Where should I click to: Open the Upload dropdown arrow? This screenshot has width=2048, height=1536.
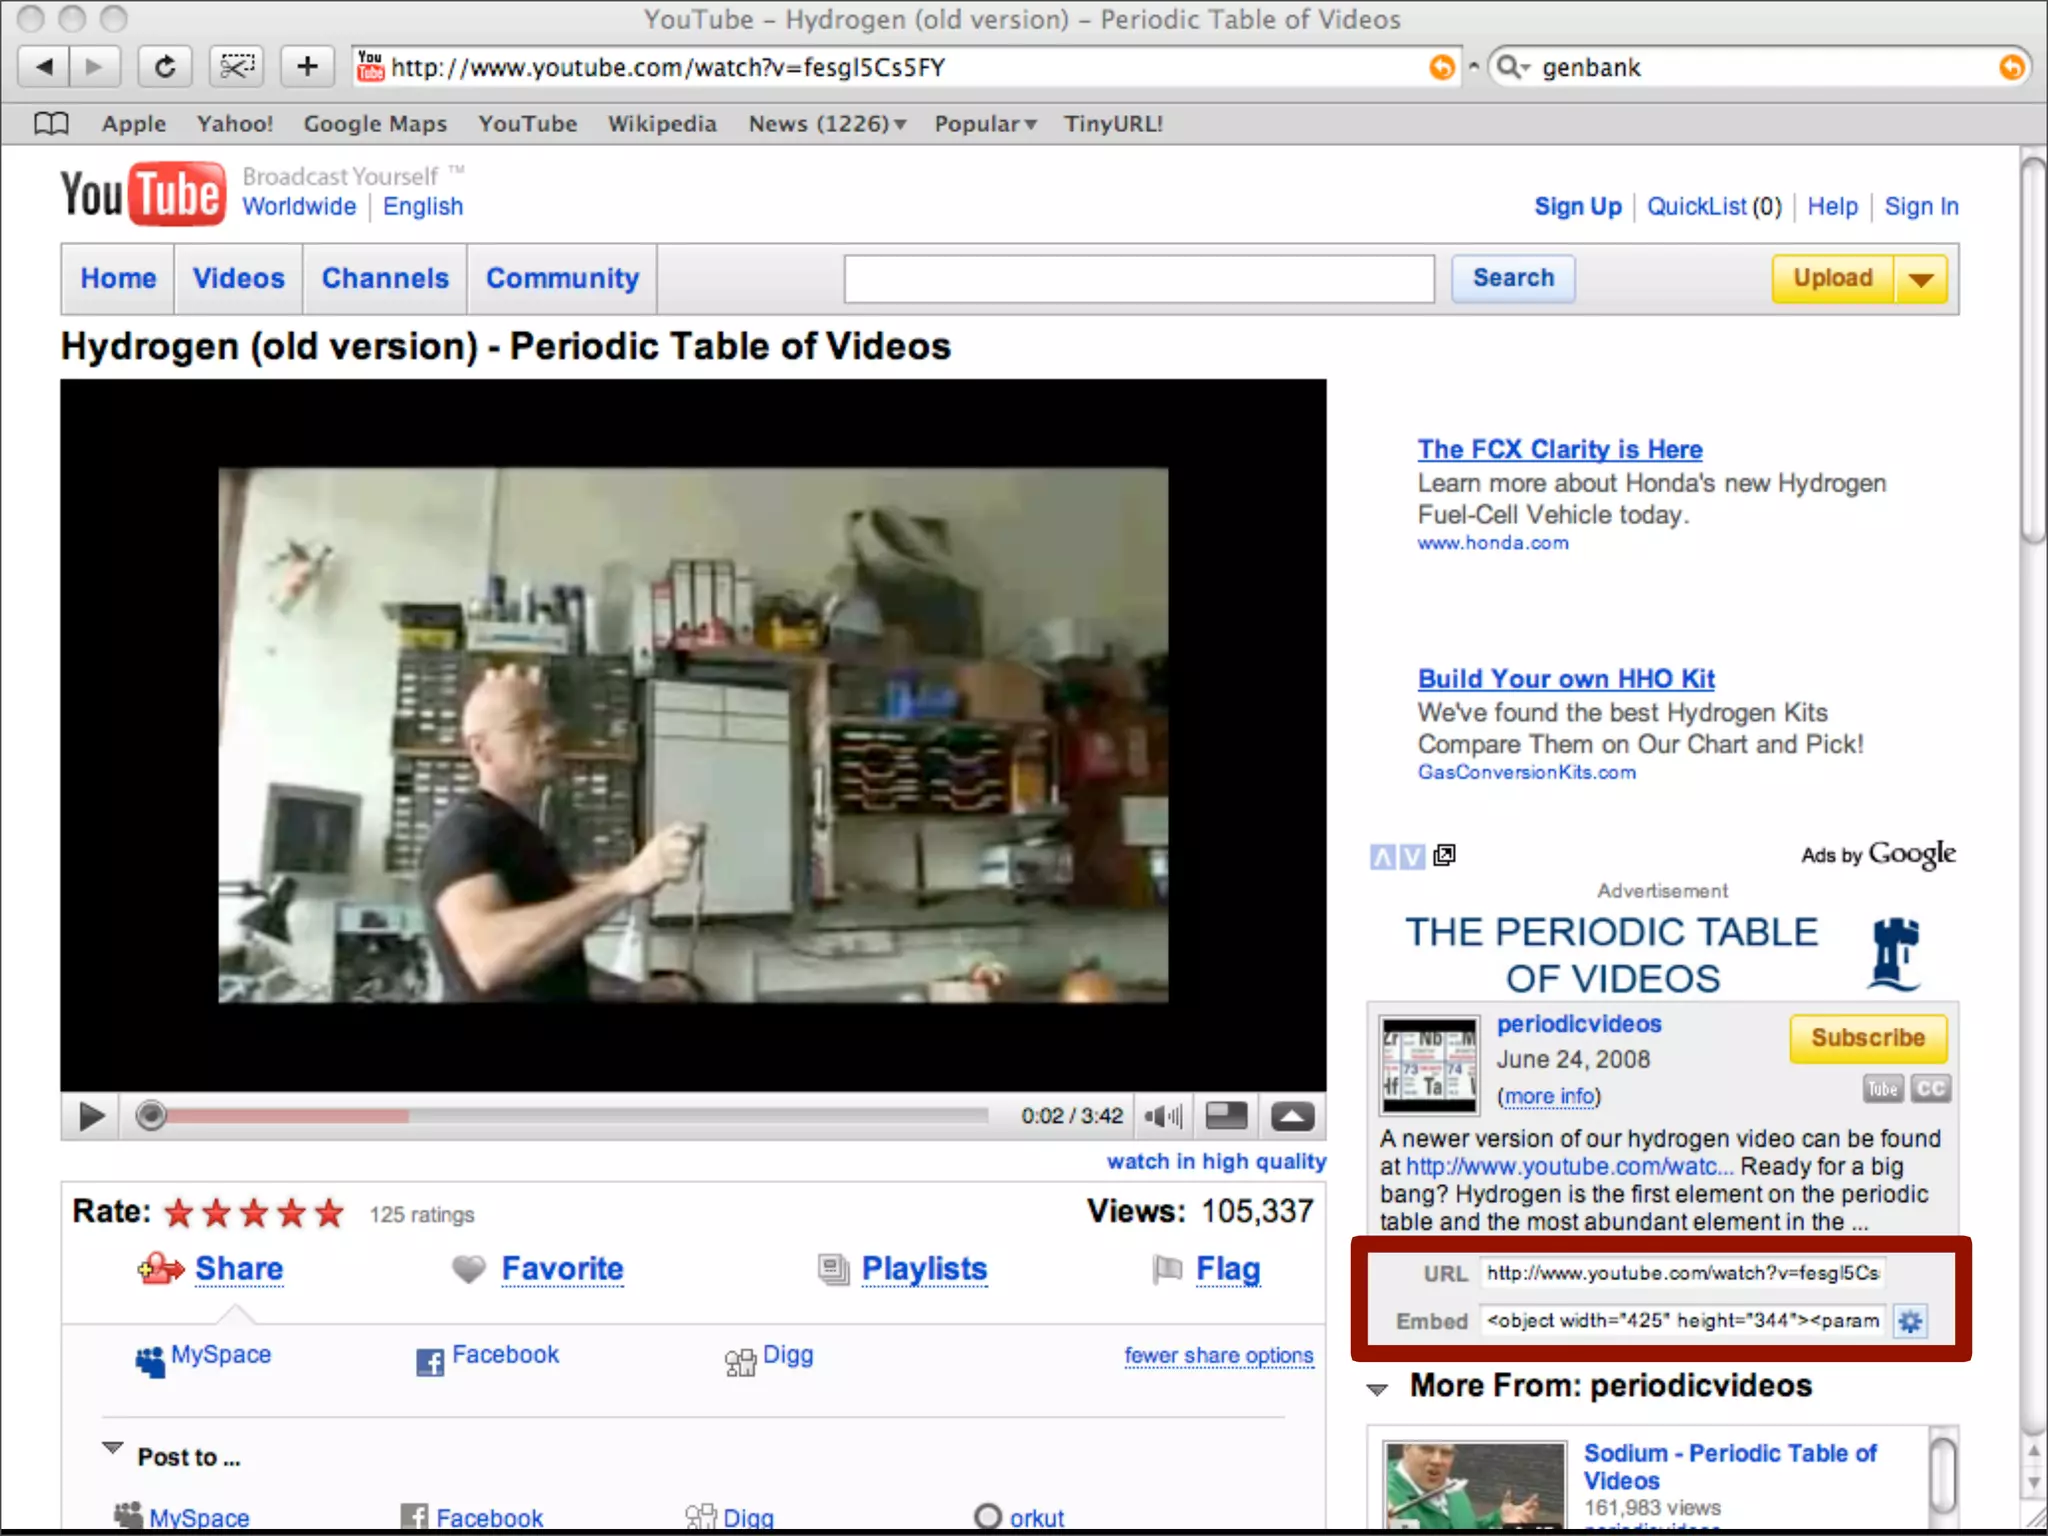(x=1920, y=279)
